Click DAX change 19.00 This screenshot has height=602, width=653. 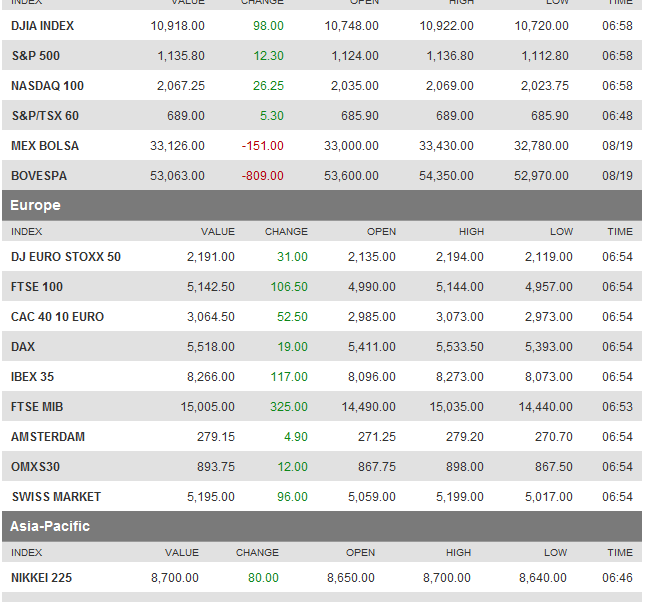click(x=293, y=347)
